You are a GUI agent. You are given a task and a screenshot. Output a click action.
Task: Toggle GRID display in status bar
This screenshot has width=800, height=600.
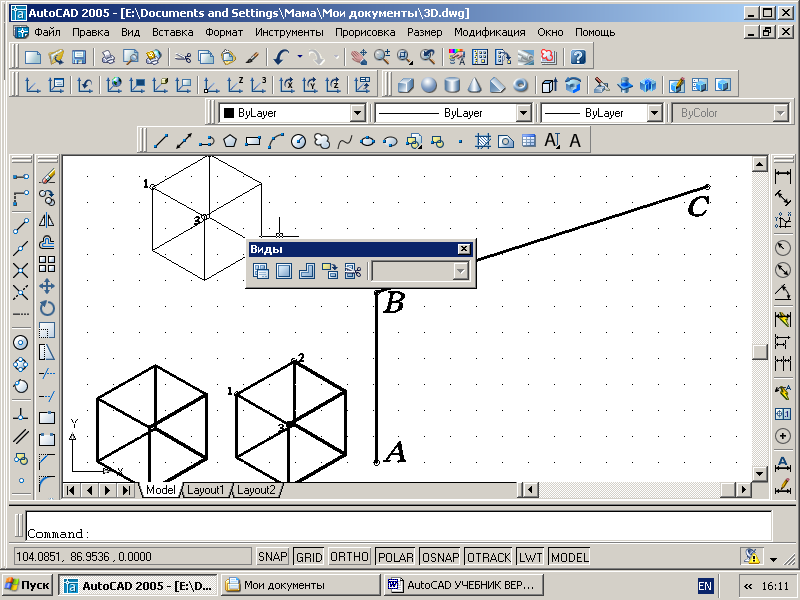(309, 557)
